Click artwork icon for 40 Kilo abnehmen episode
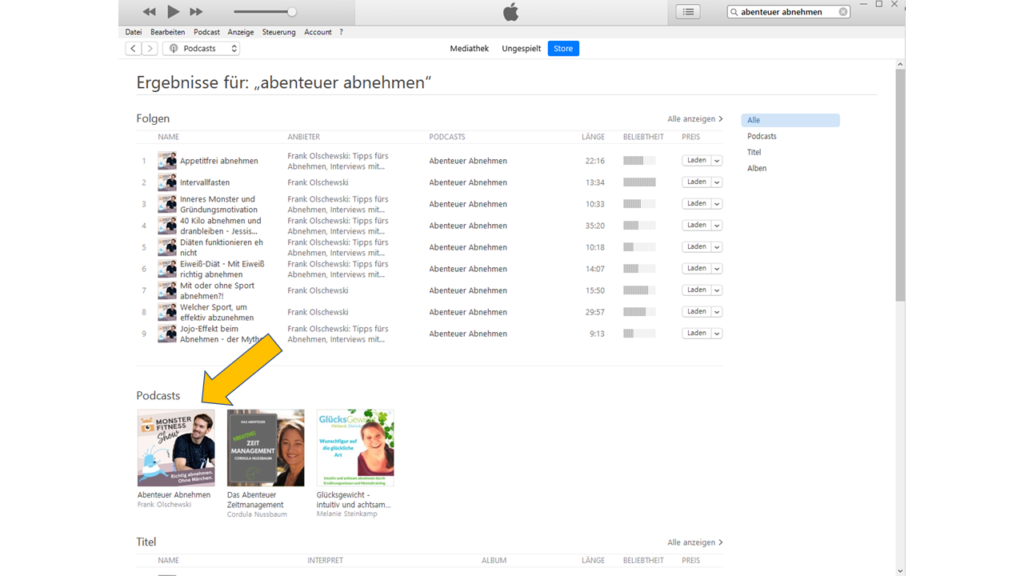Image resolution: width=1024 pixels, height=576 pixels. (x=167, y=225)
